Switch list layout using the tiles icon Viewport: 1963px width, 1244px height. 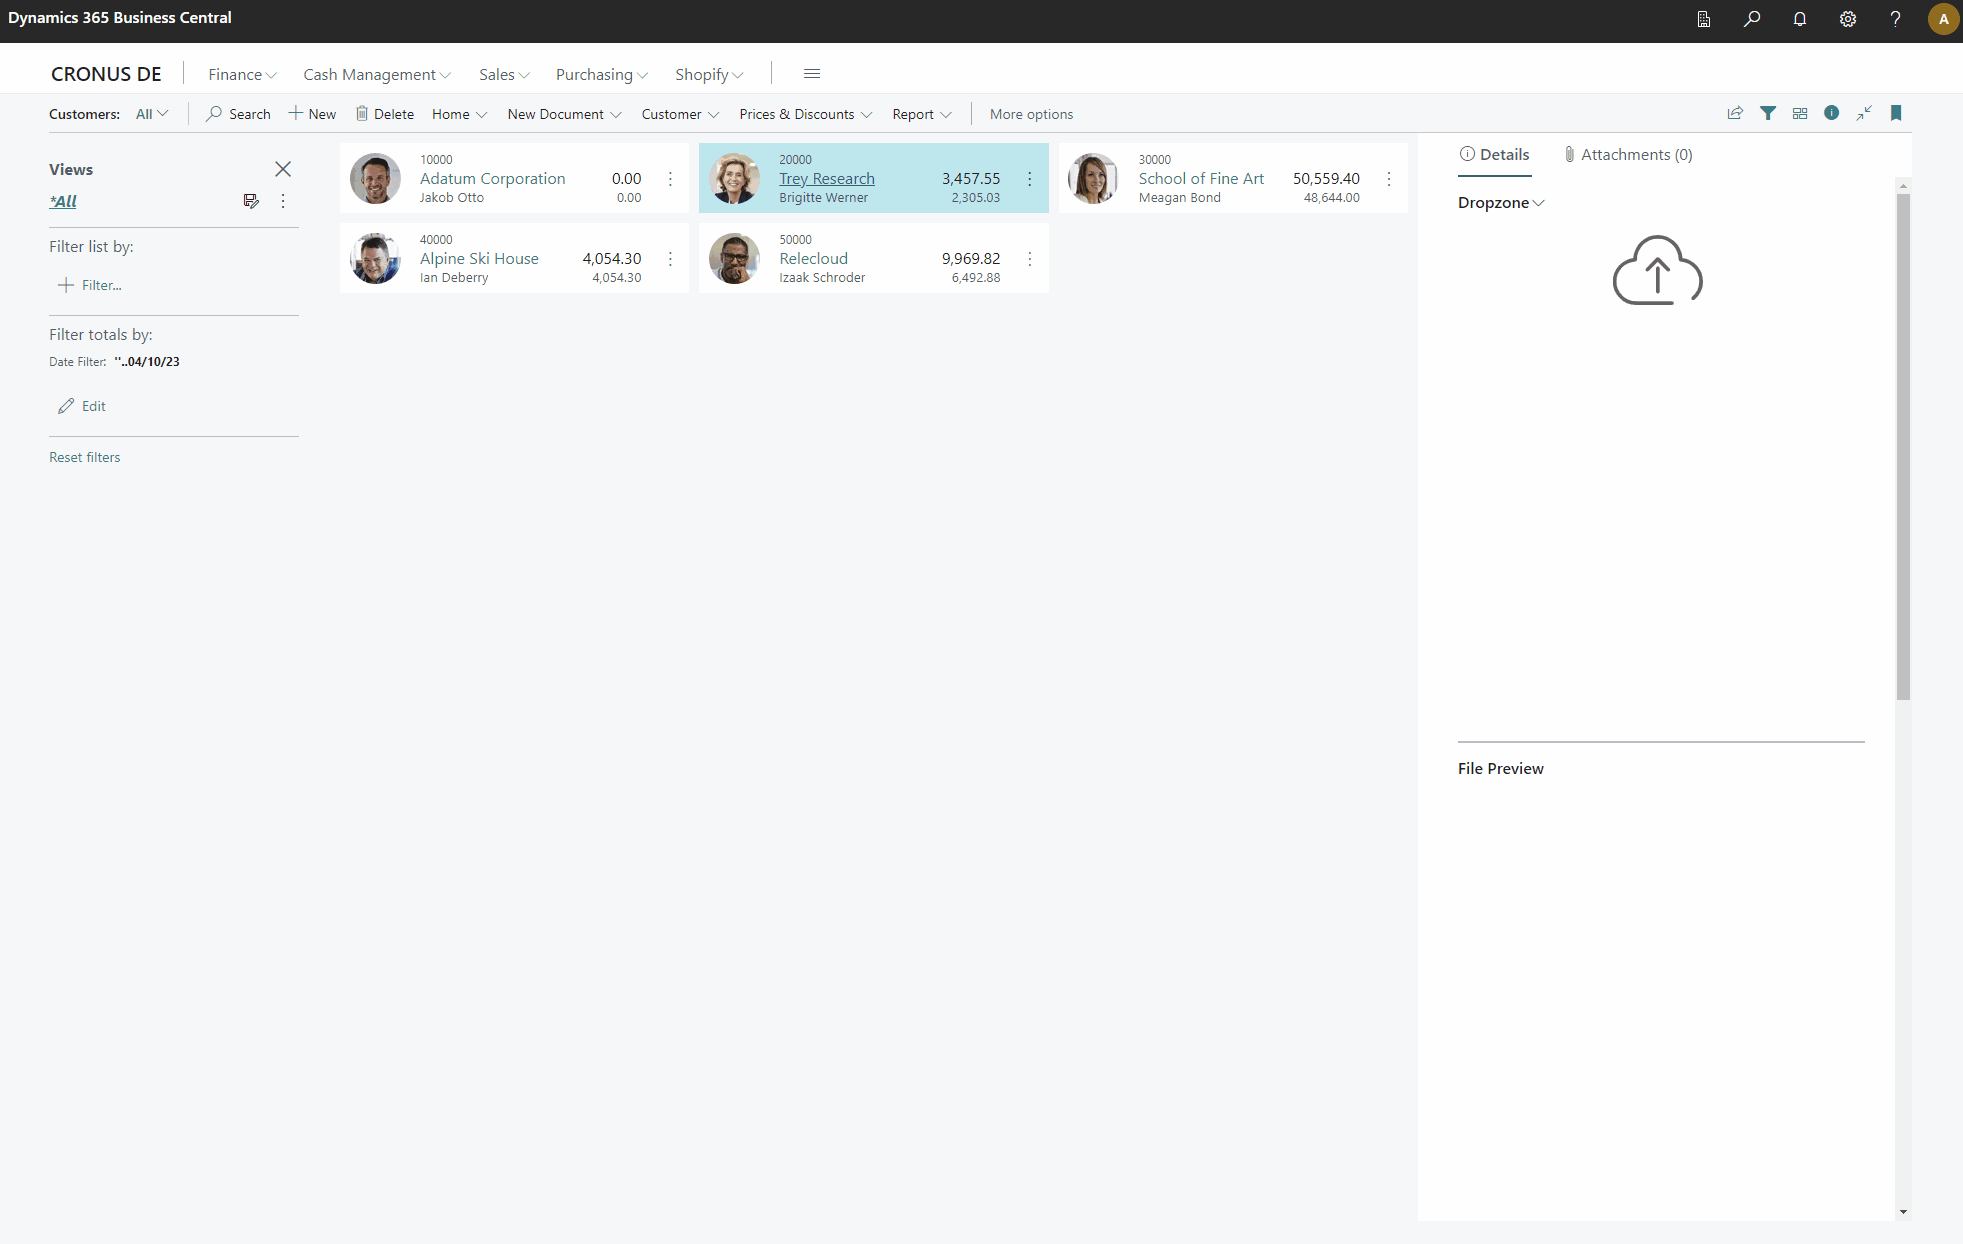tap(1799, 113)
